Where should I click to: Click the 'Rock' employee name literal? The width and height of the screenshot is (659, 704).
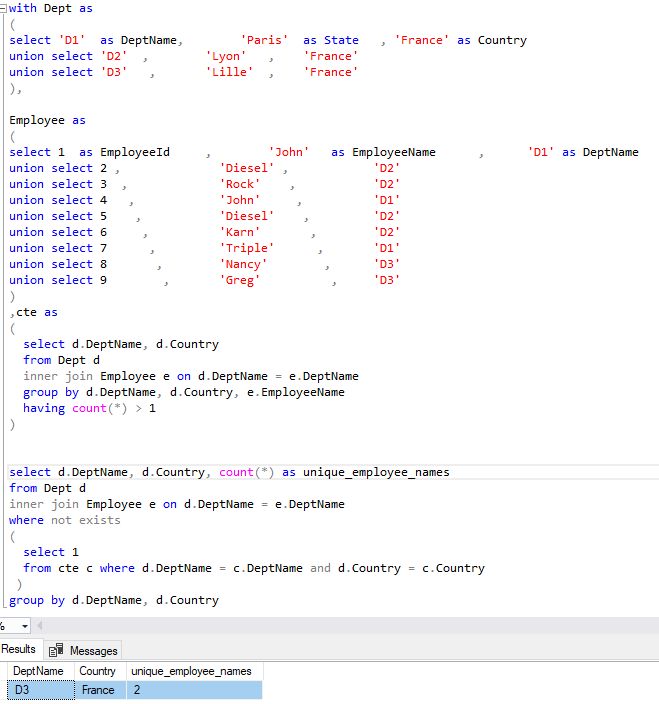tap(240, 184)
